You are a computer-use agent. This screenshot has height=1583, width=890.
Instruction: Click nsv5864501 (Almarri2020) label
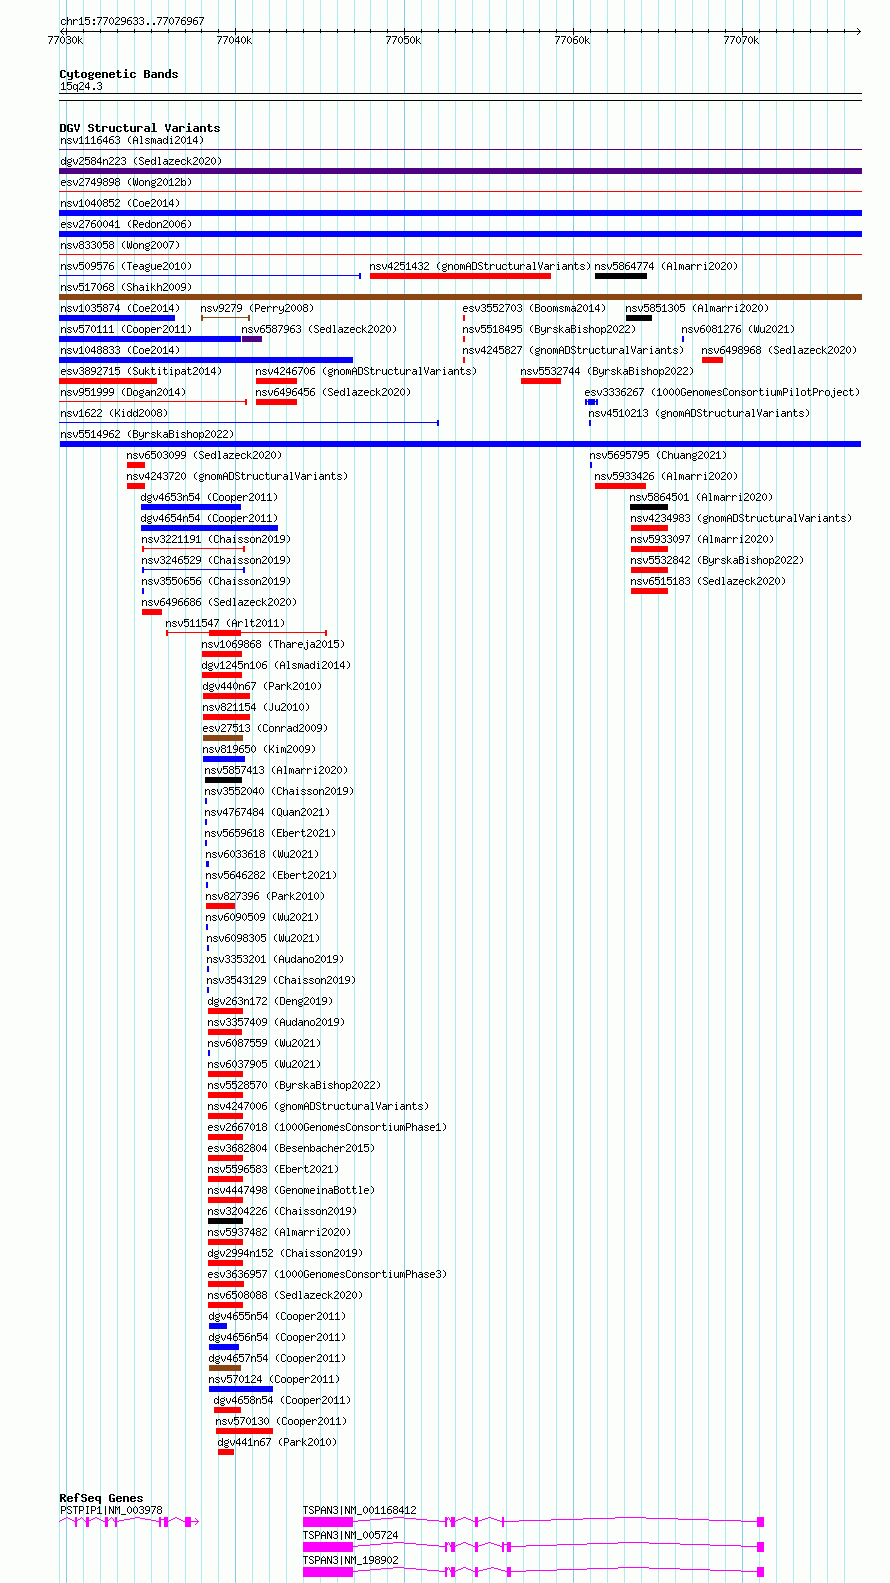(701, 497)
